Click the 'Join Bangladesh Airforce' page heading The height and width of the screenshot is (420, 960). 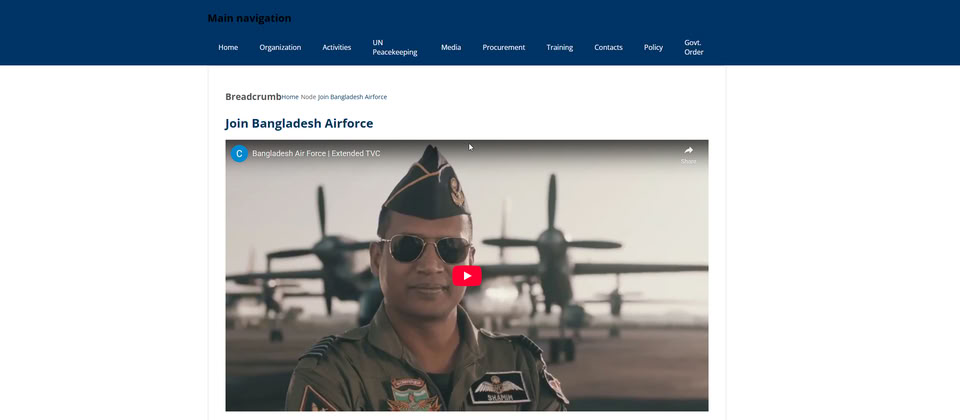pos(299,123)
